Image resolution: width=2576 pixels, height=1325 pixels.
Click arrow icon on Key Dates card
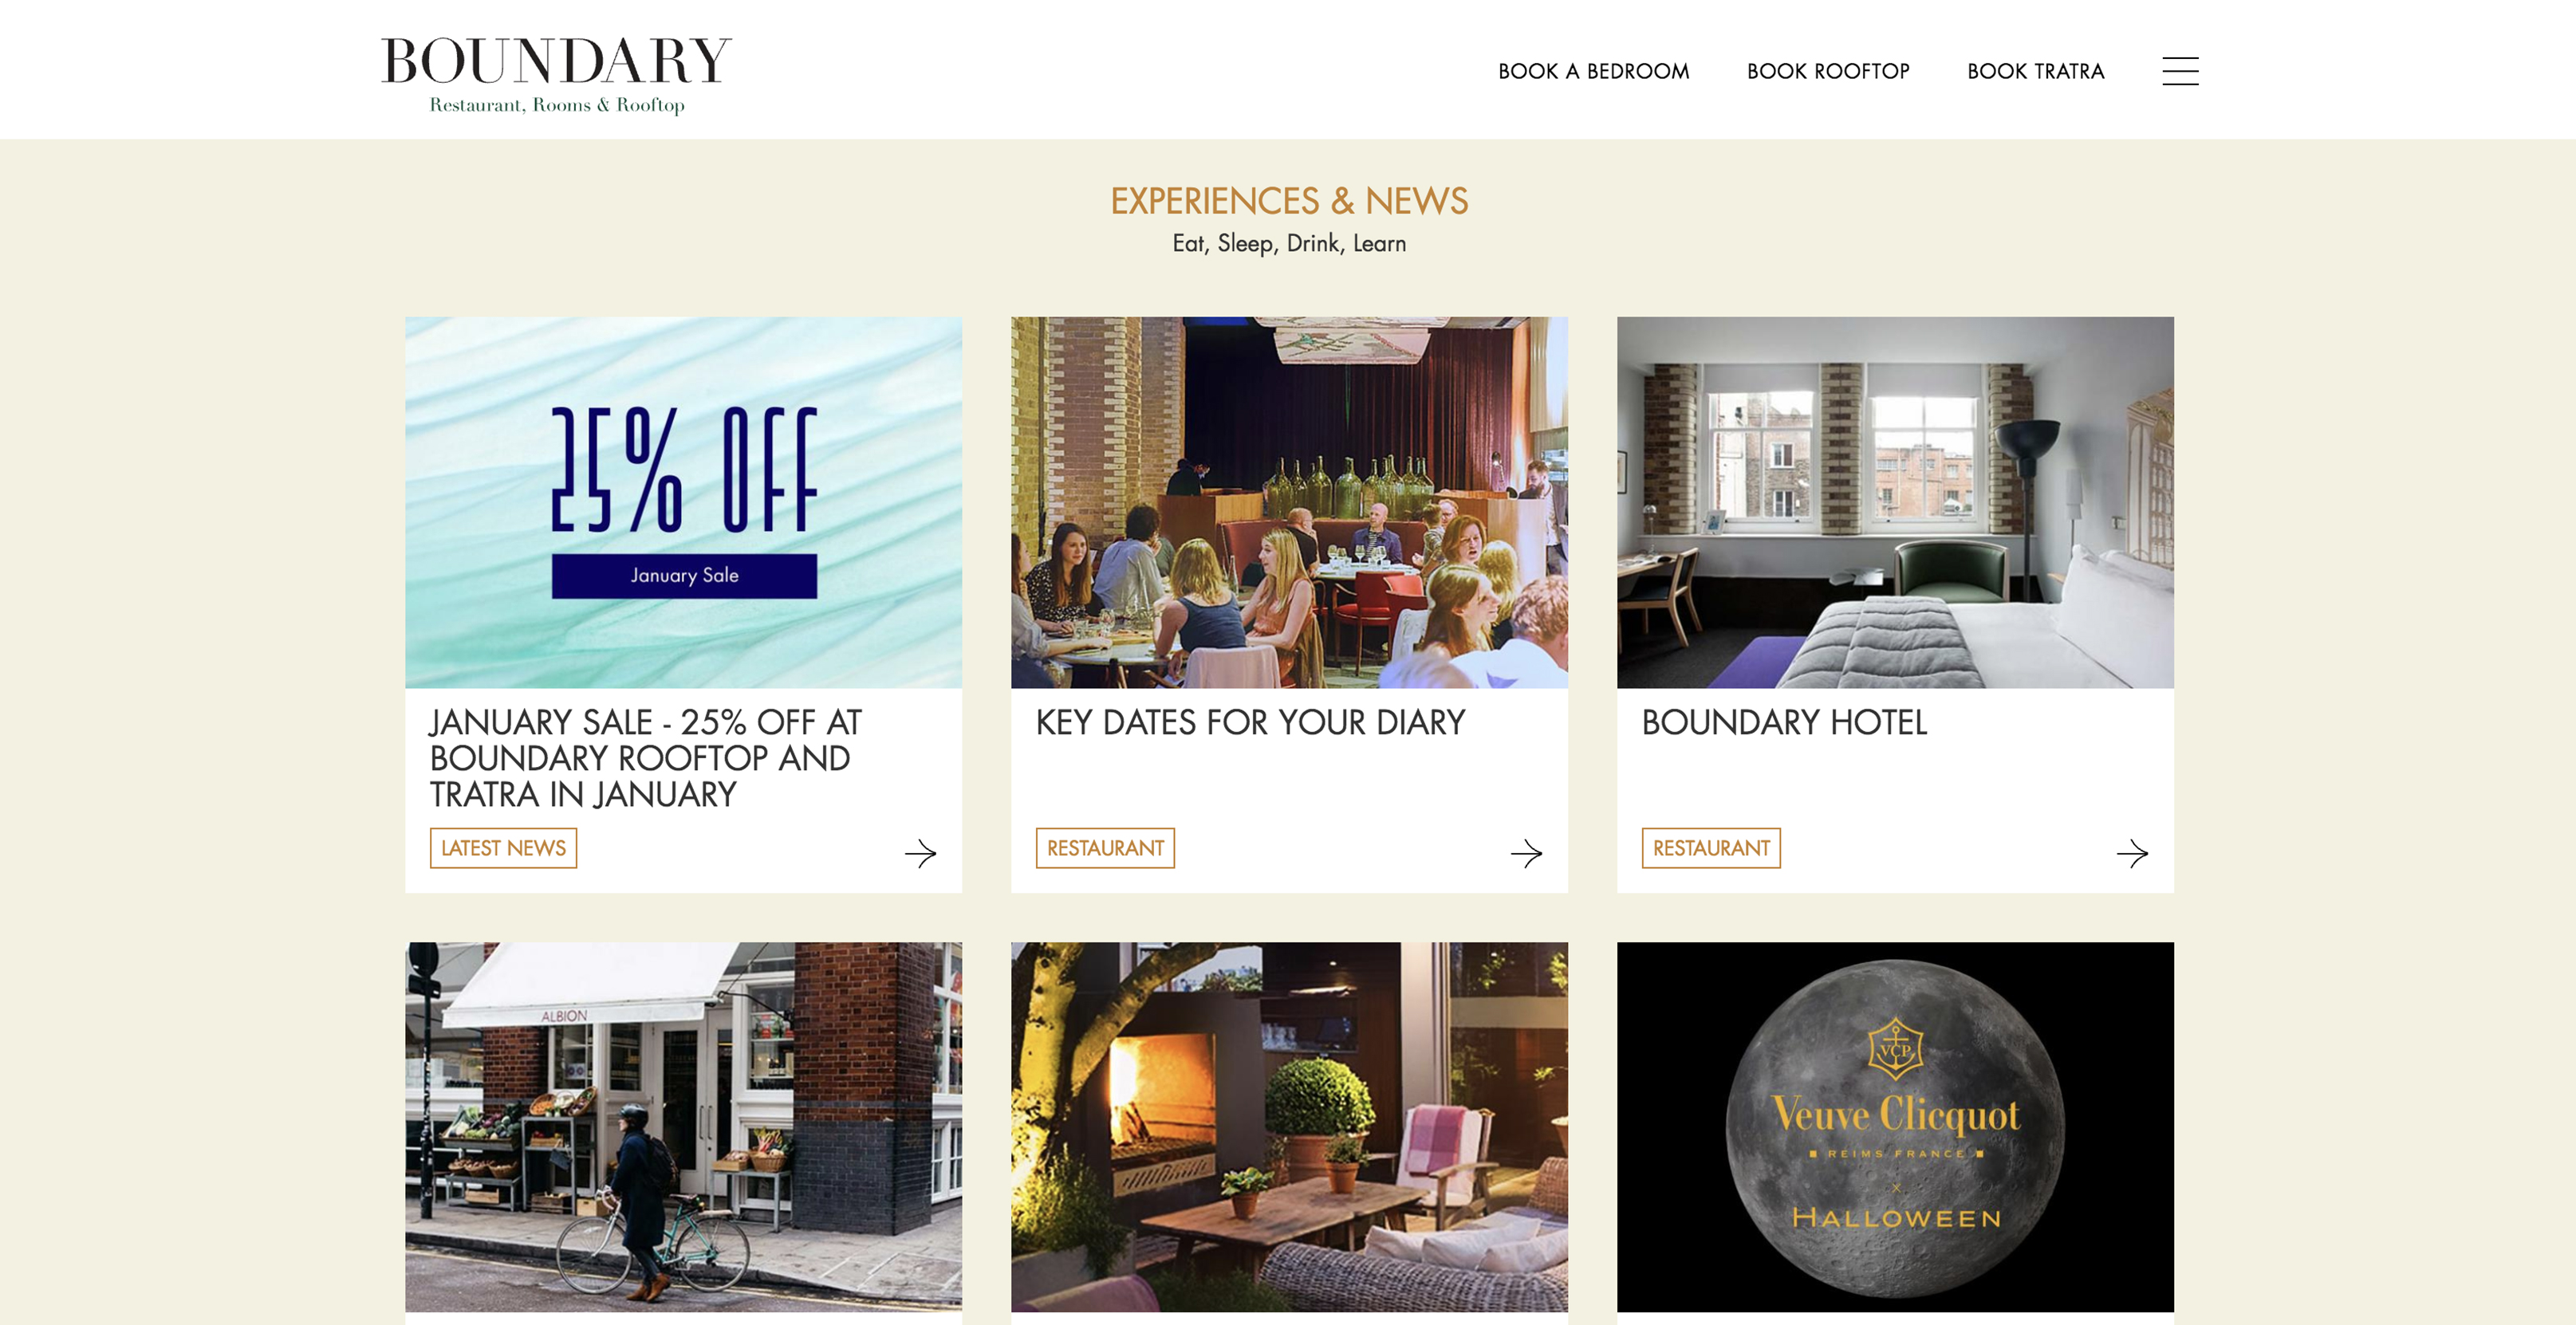pyautogui.click(x=1526, y=853)
